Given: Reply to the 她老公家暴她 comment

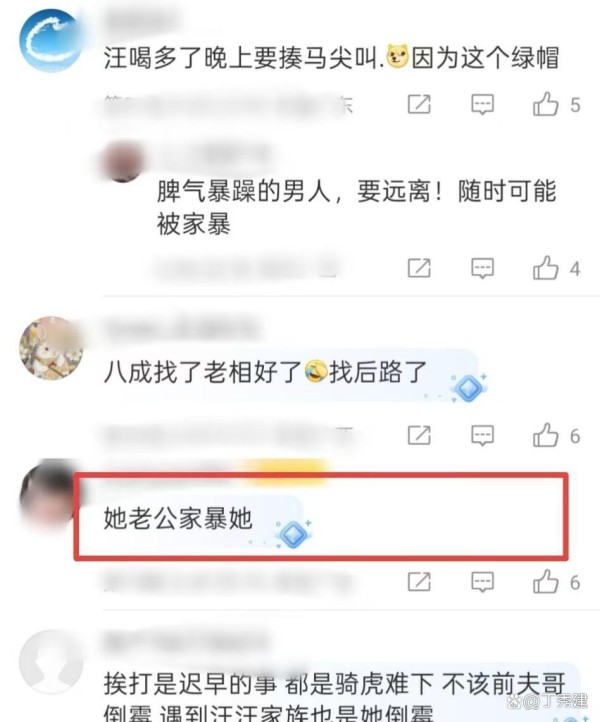Looking at the screenshot, I should coord(482,582).
